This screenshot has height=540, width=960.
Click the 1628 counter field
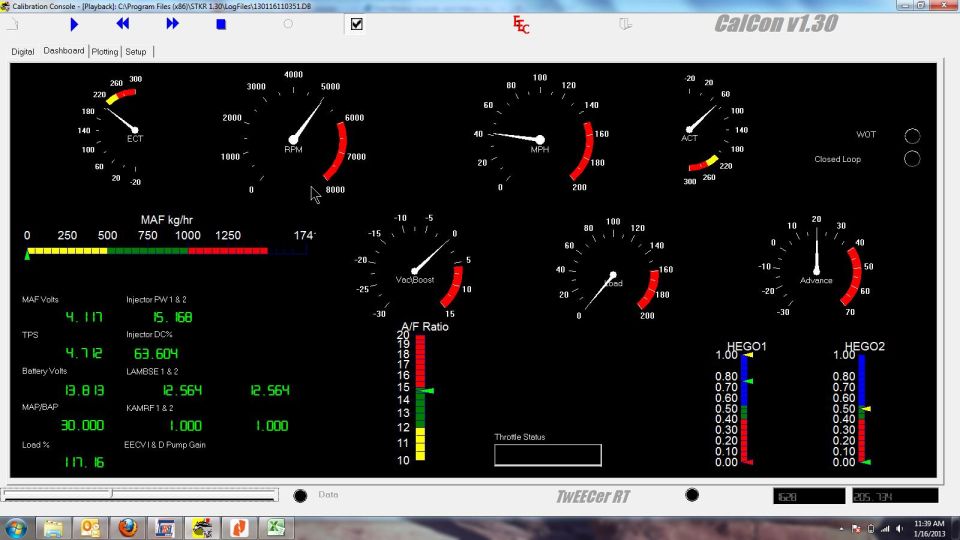click(809, 496)
